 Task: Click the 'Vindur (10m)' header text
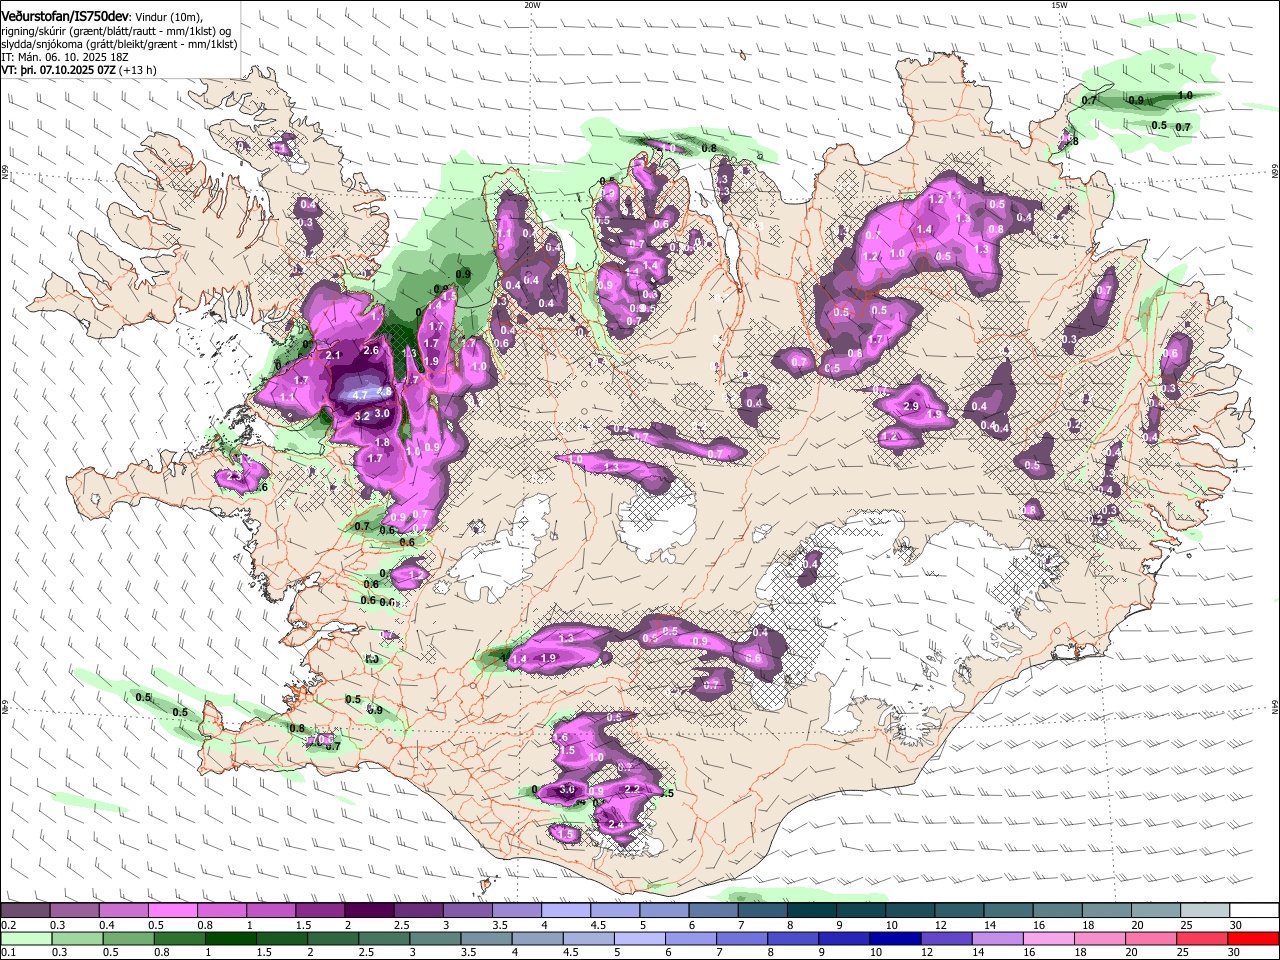(x=169, y=17)
